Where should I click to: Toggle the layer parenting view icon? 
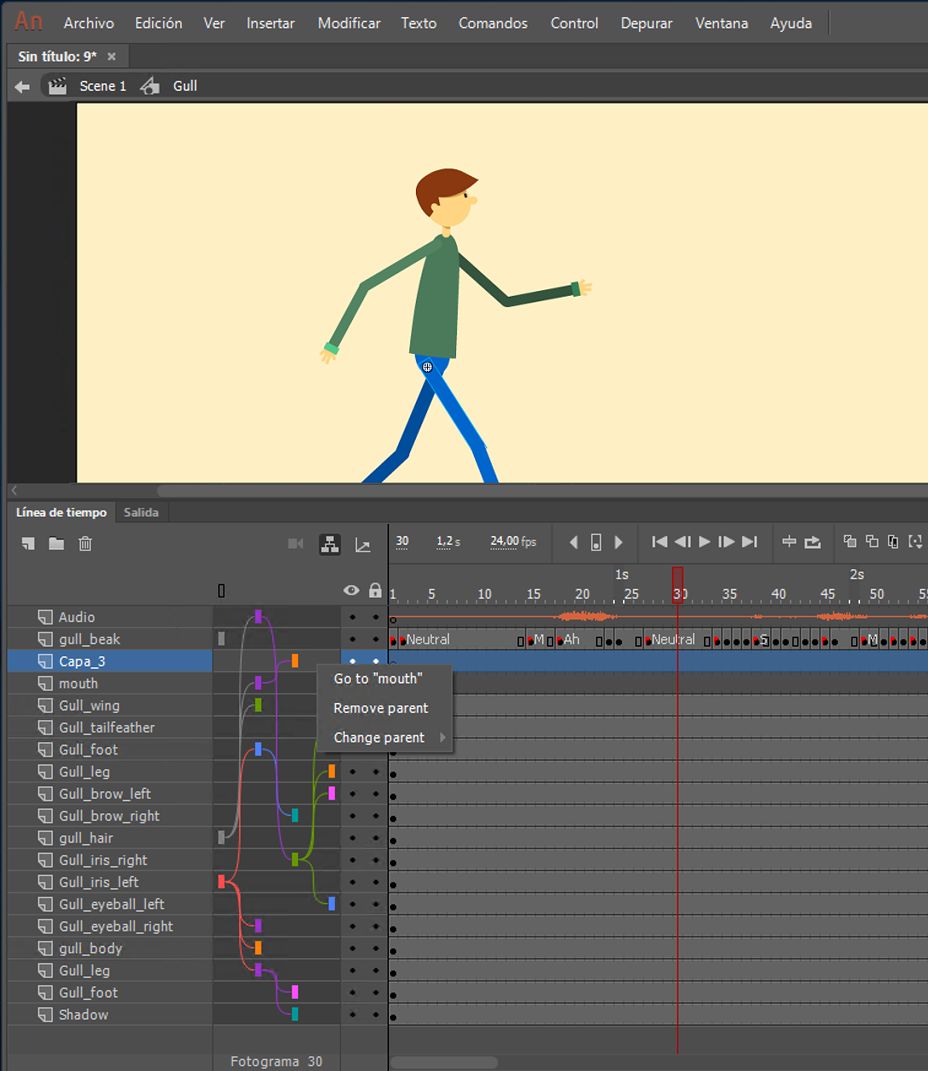pyautogui.click(x=329, y=544)
